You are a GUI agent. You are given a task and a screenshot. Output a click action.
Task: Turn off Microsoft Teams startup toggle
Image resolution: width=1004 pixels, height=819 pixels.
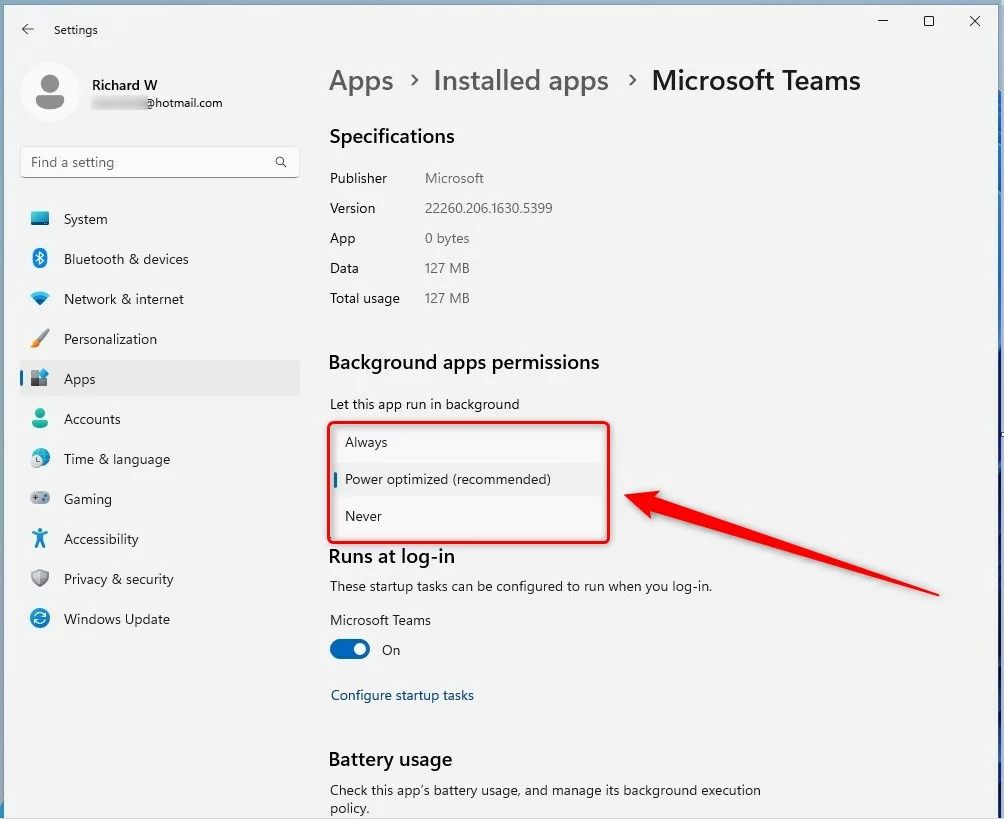point(350,650)
